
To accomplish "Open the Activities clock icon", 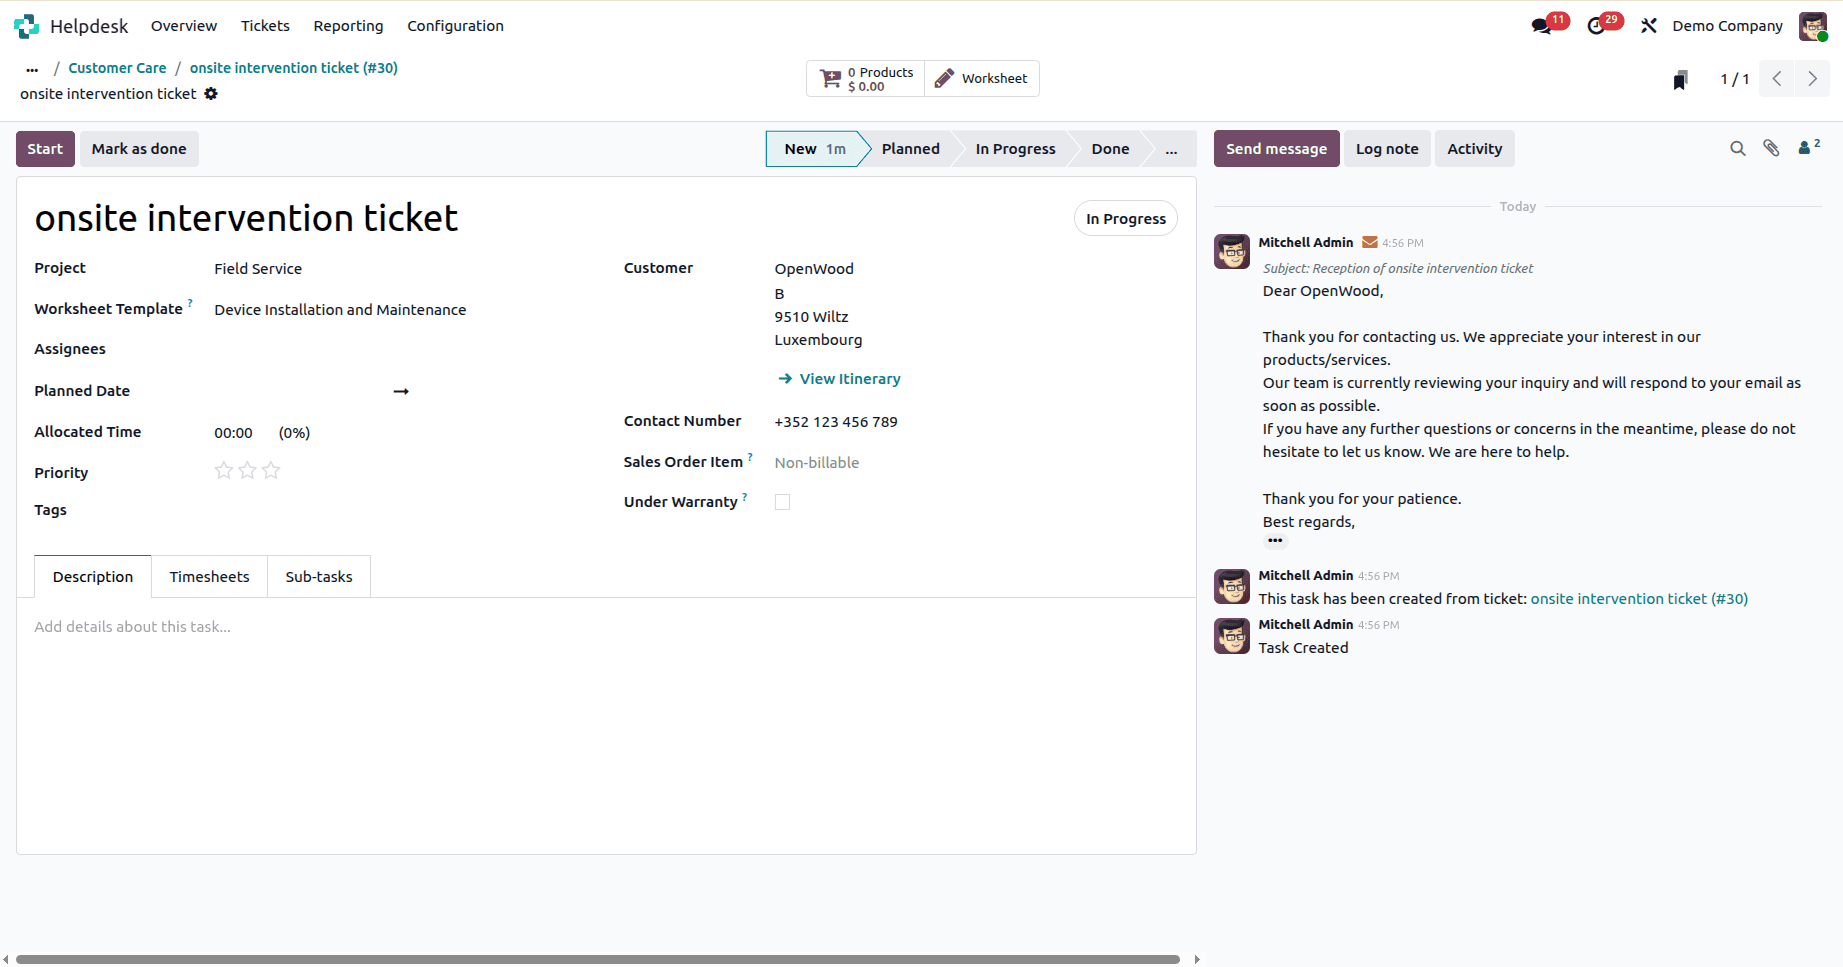I will tap(1596, 24).
